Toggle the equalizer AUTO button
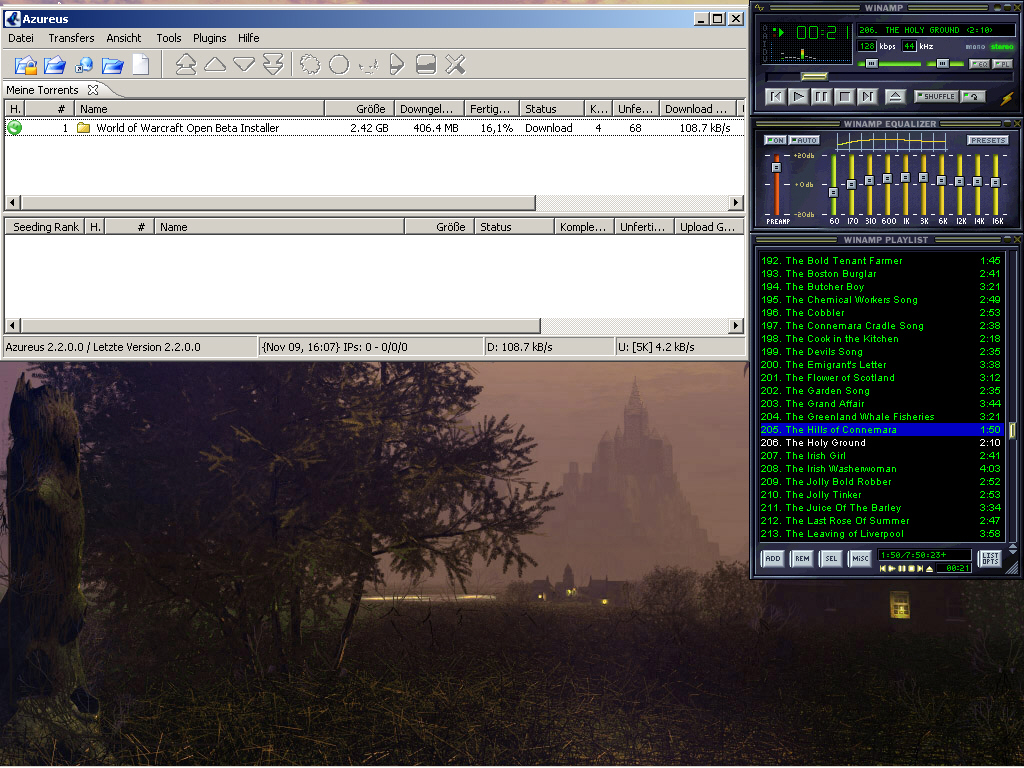The height and width of the screenshot is (768, 1024). [804, 140]
